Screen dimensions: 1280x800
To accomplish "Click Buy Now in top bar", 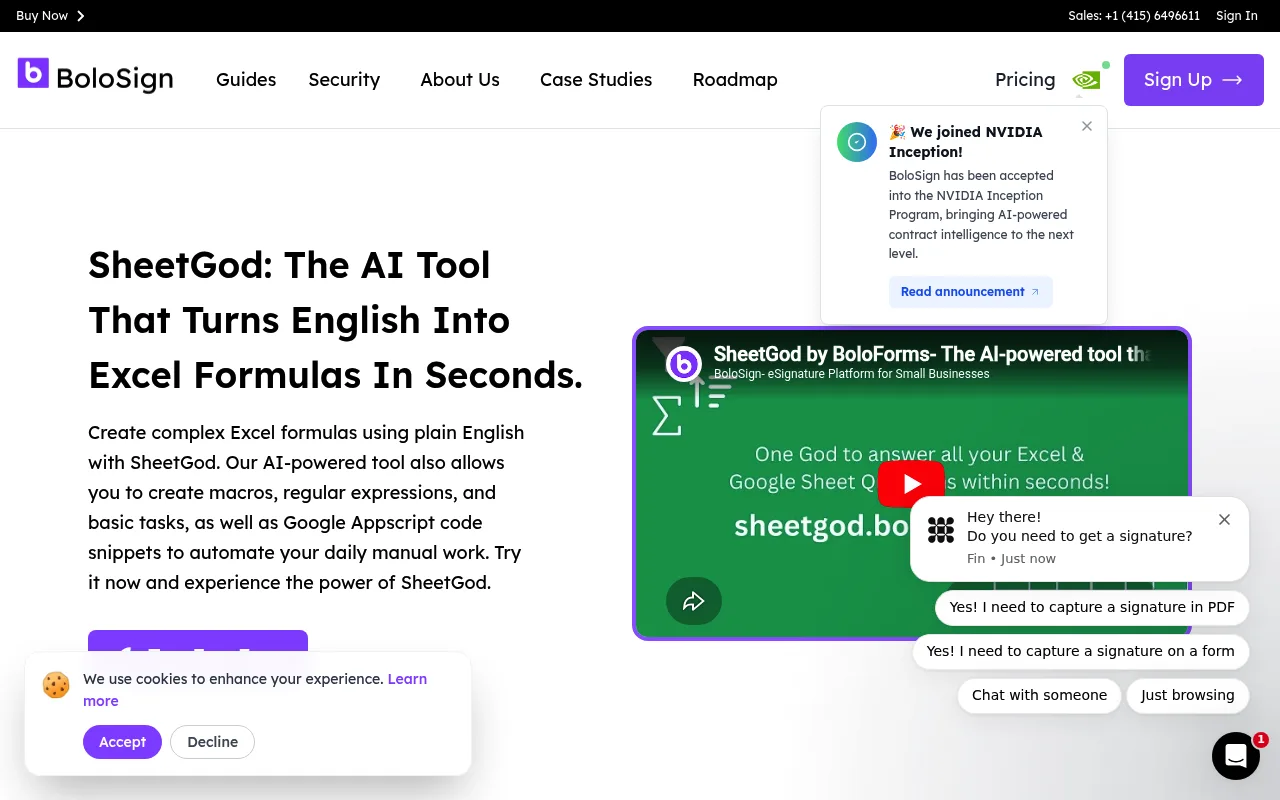I will [42, 16].
